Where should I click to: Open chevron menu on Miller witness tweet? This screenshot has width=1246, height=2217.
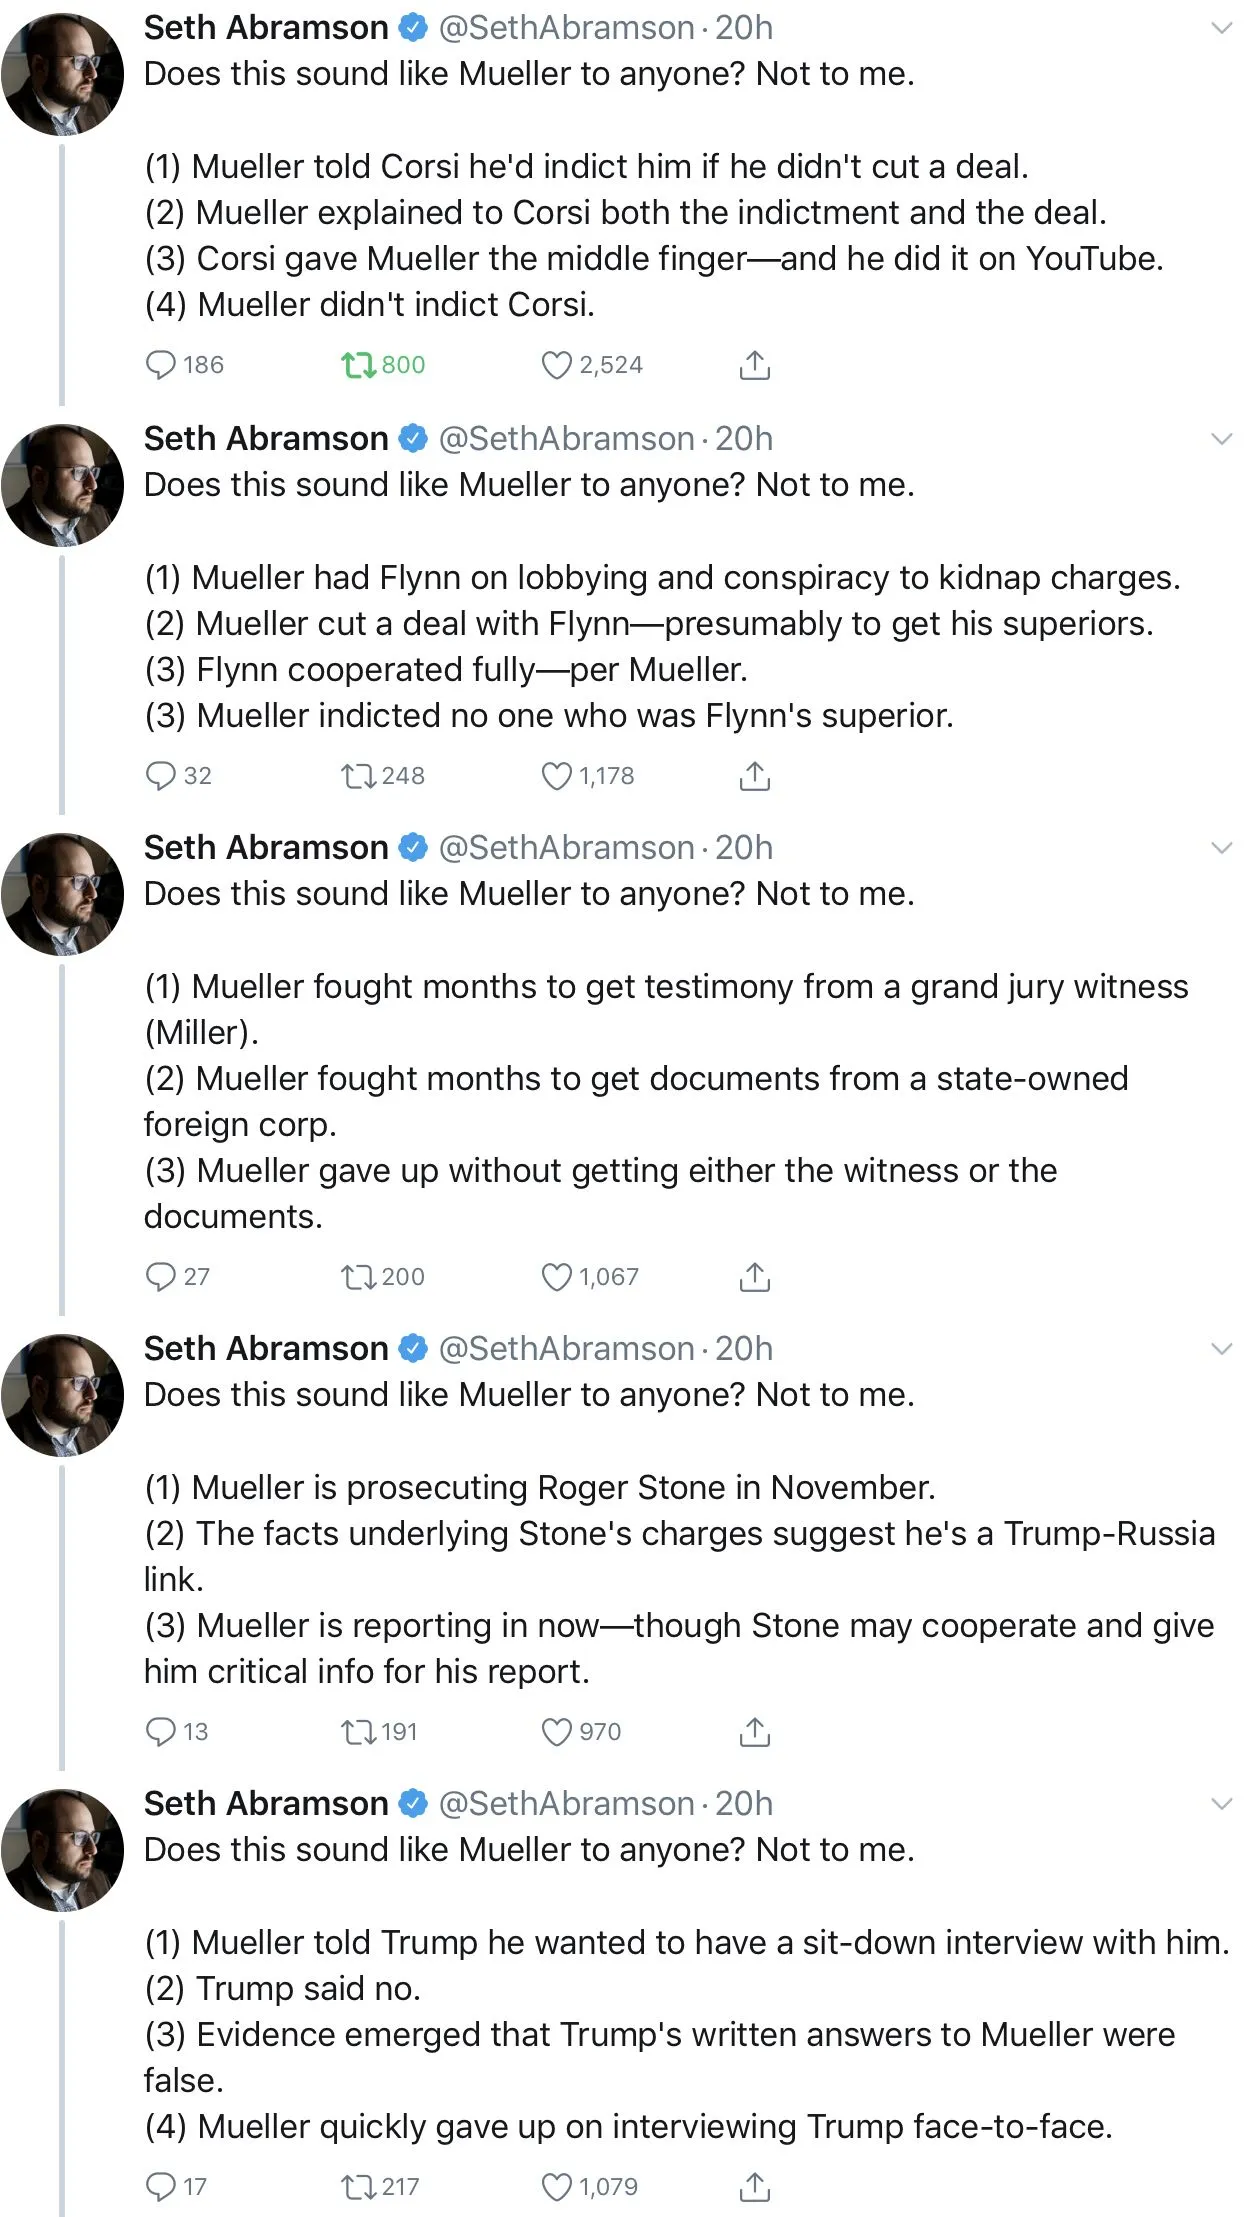(x=1221, y=848)
